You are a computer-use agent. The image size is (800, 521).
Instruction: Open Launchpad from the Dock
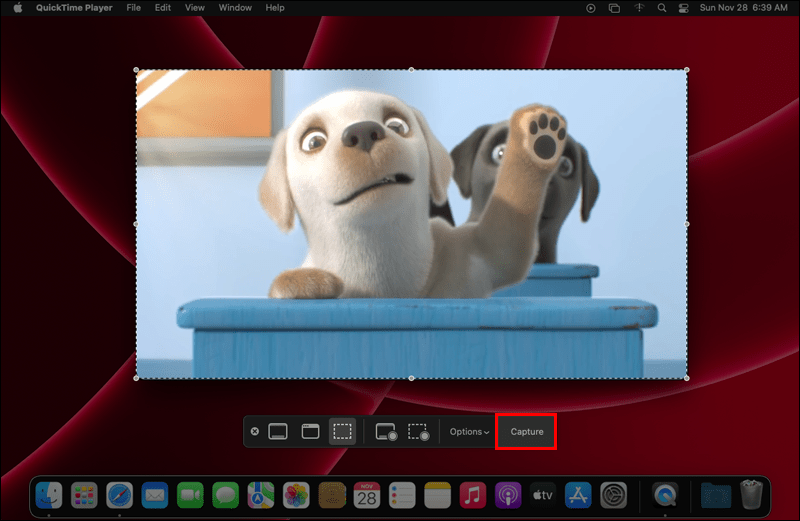(x=84, y=495)
